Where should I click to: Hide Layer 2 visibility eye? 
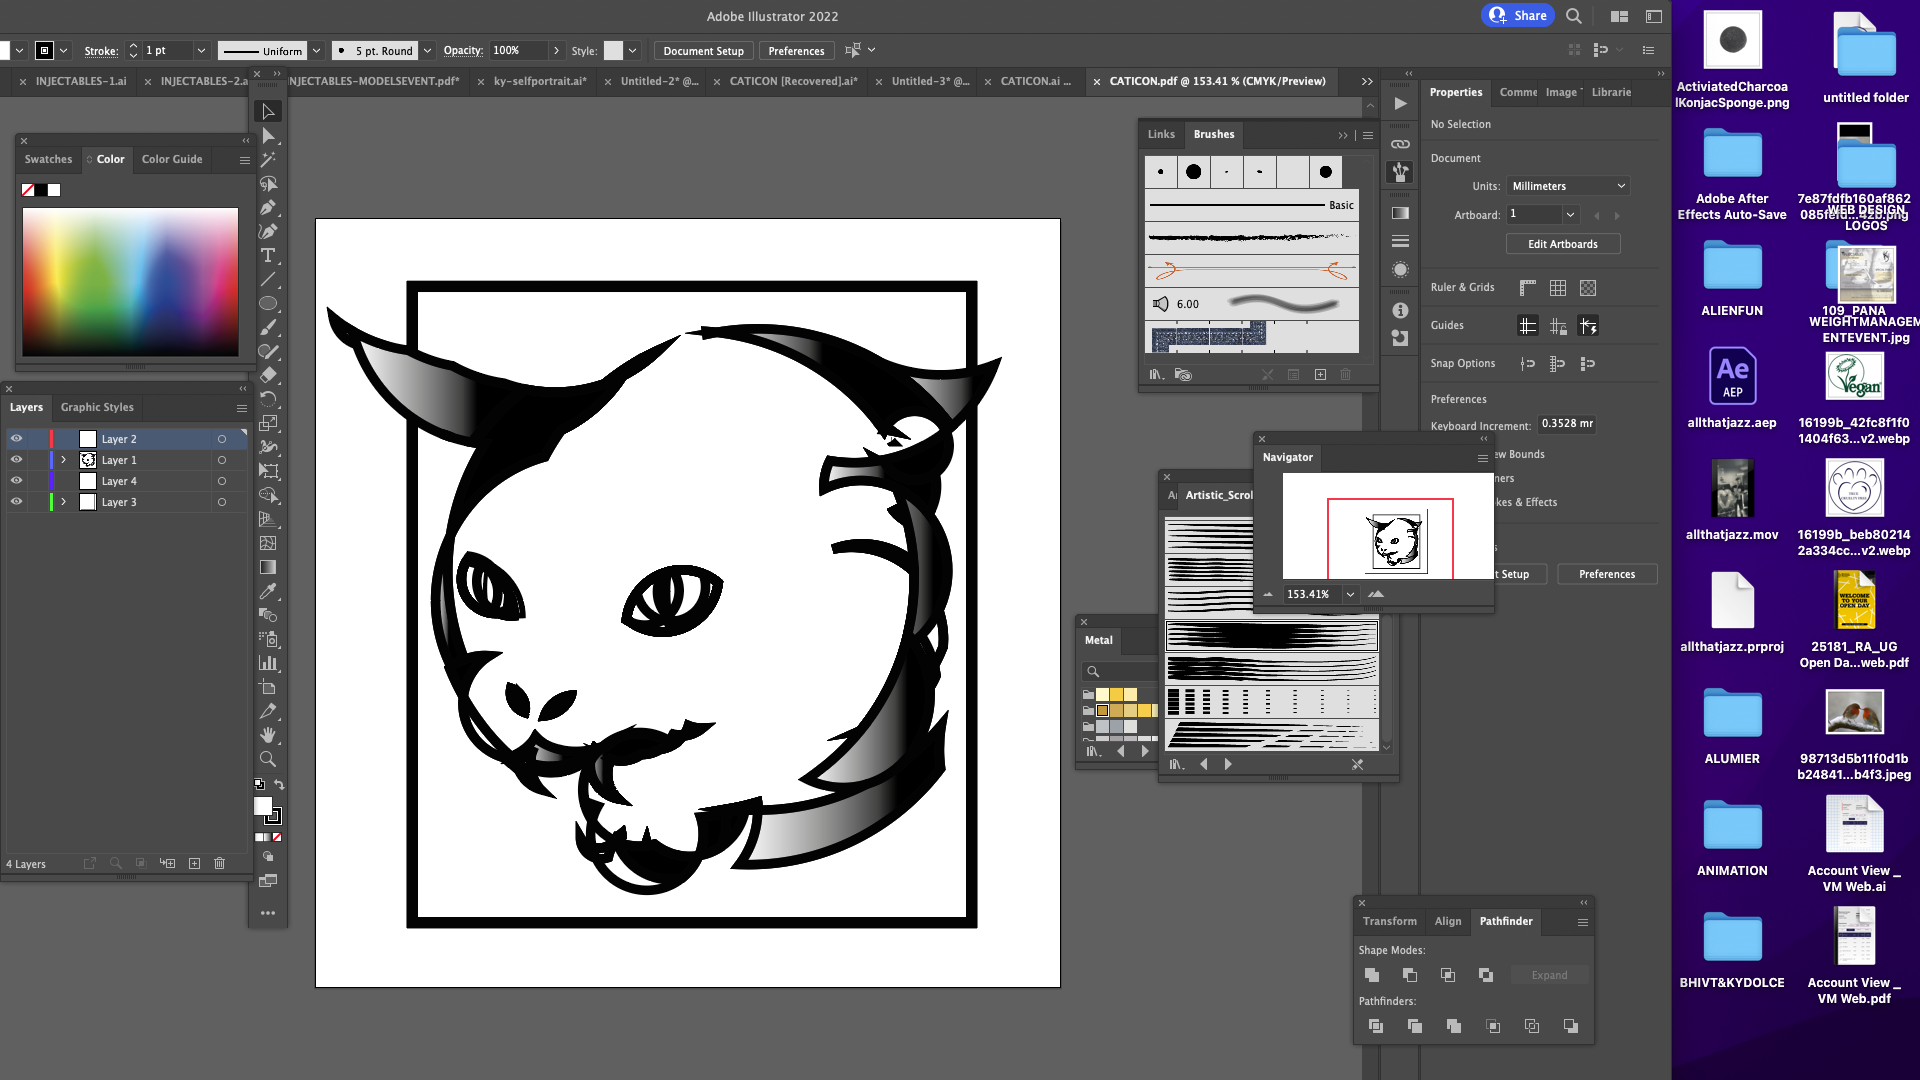(16, 439)
